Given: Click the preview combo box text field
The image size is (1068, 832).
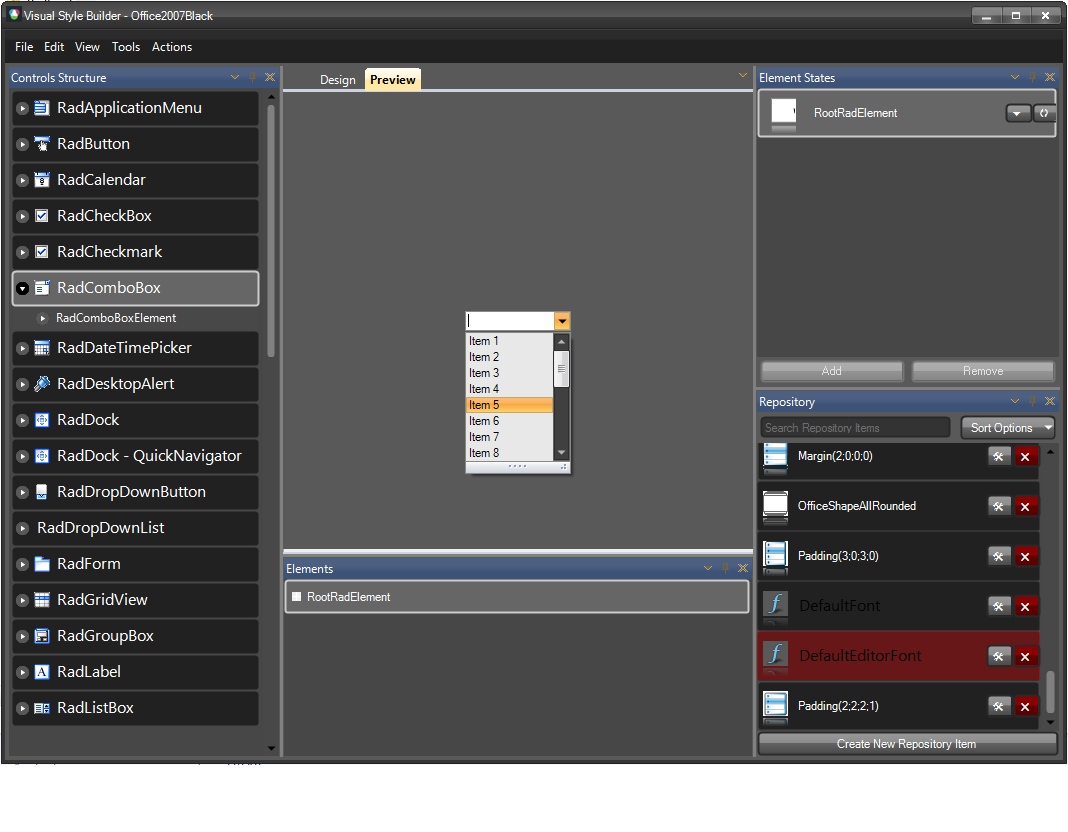Looking at the screenshot, I should tap(510, 321).
